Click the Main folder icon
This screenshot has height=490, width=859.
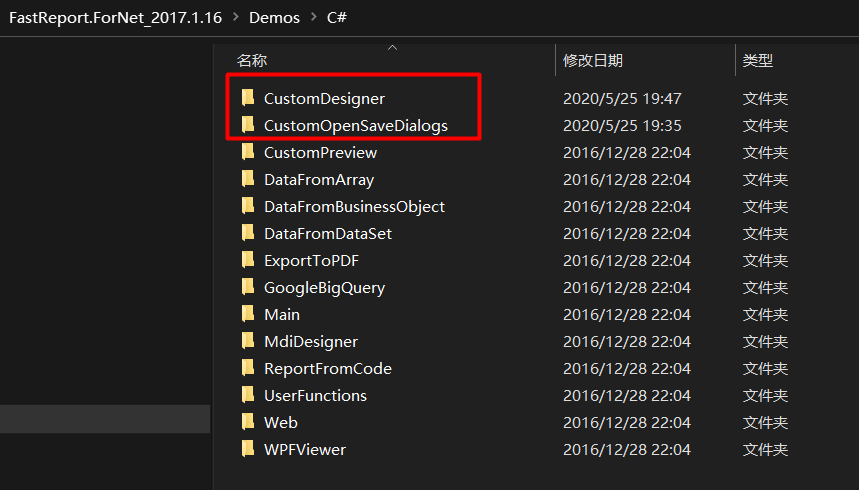[248, 314]
